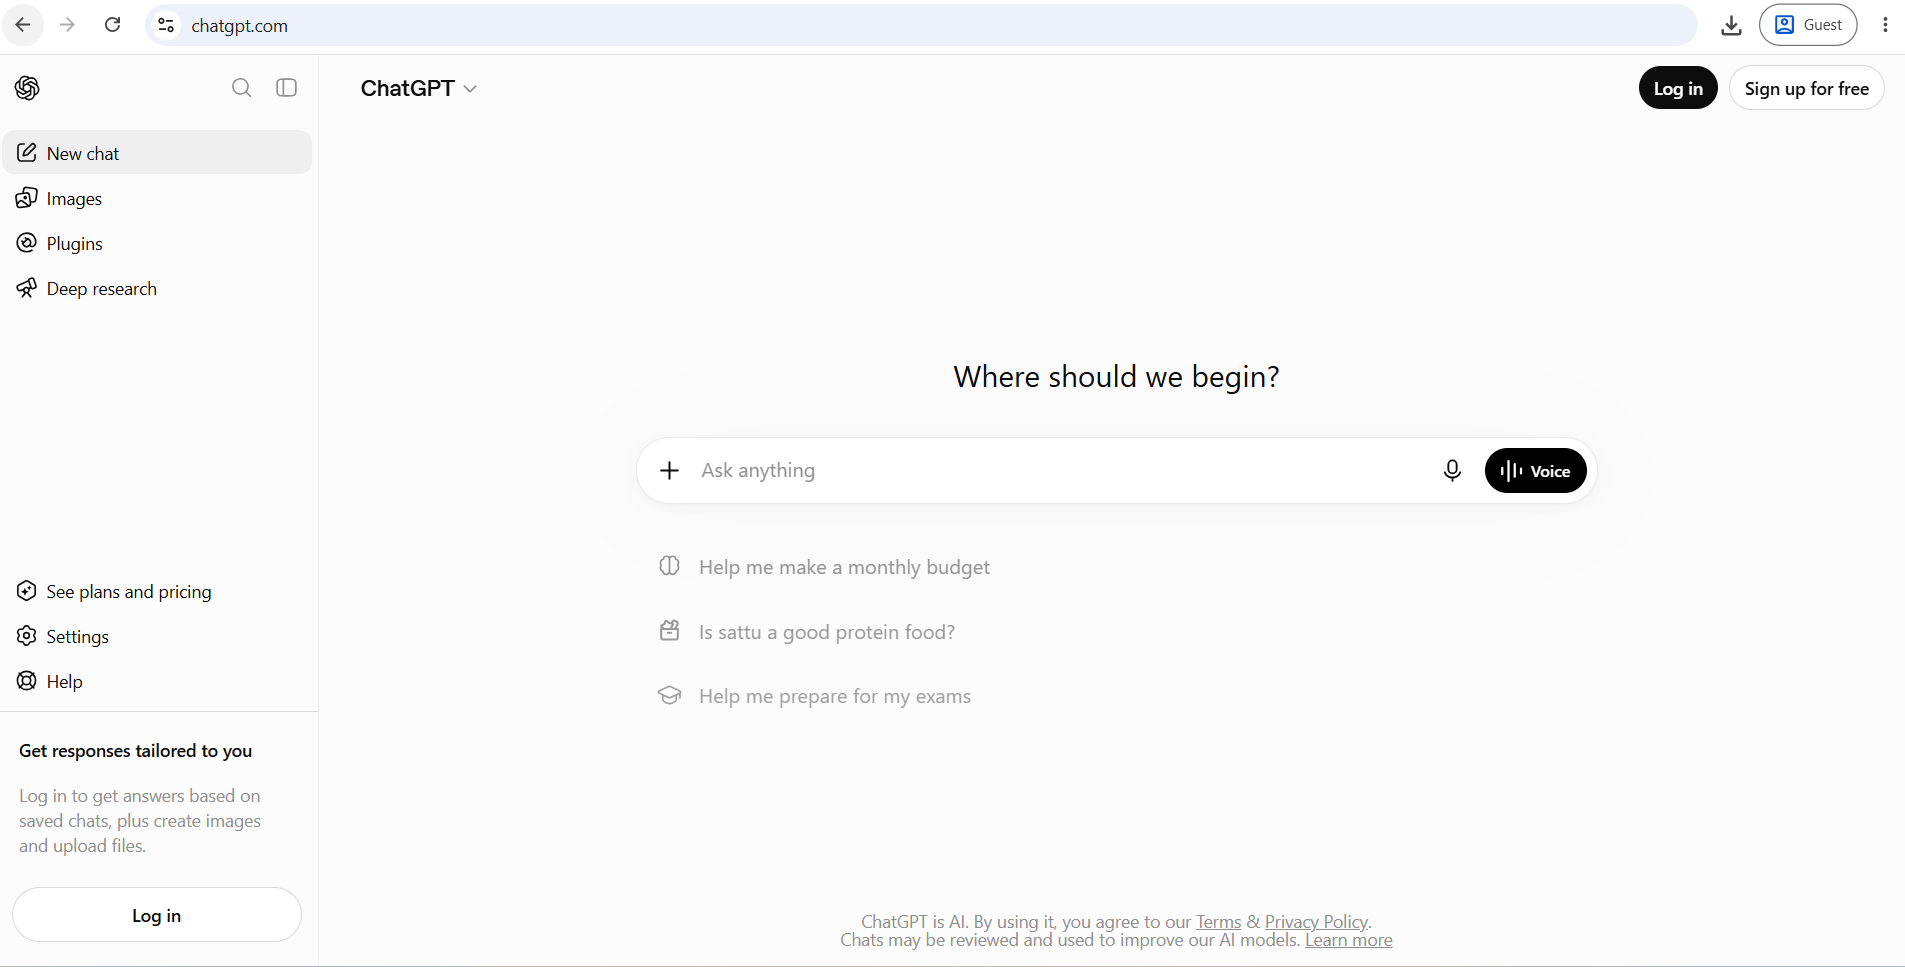
Task: Open Help in the sidebar
Action: point(157,681)
